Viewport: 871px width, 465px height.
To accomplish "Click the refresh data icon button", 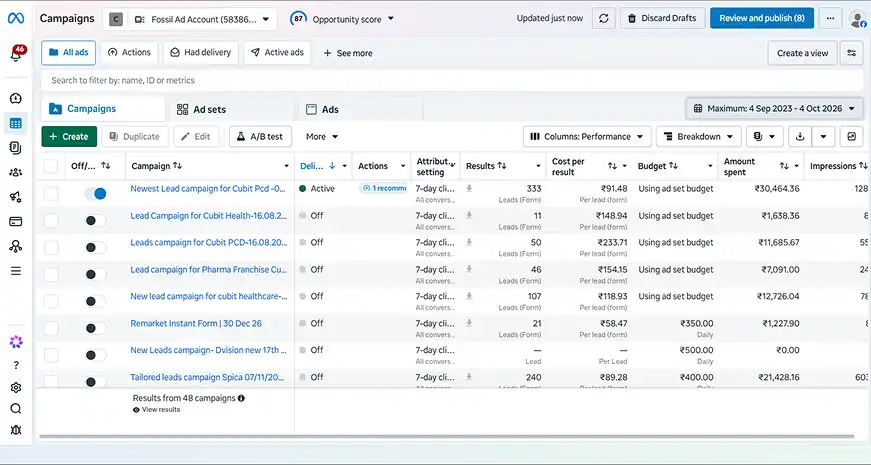I will 603,18.
